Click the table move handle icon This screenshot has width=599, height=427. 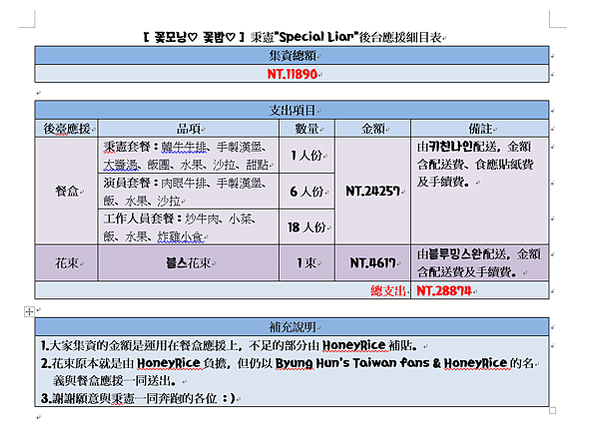pos(29,312)
